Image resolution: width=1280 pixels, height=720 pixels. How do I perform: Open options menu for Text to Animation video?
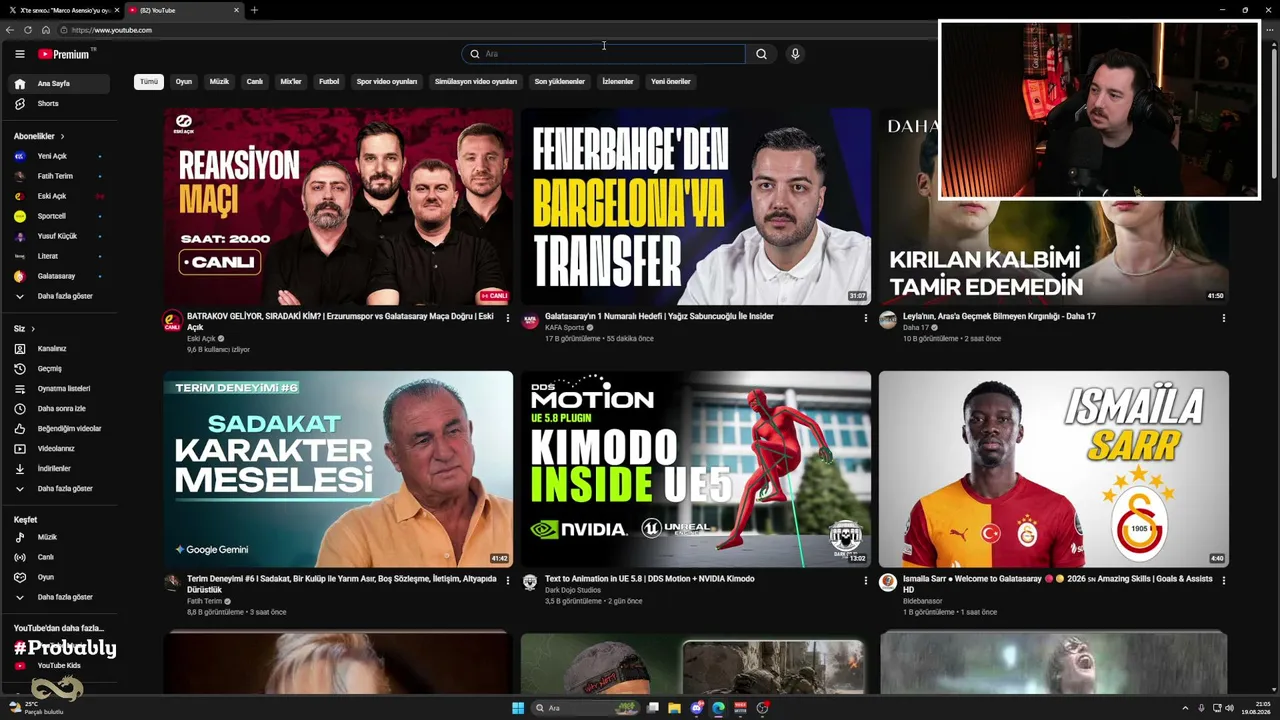coord(865,580)
